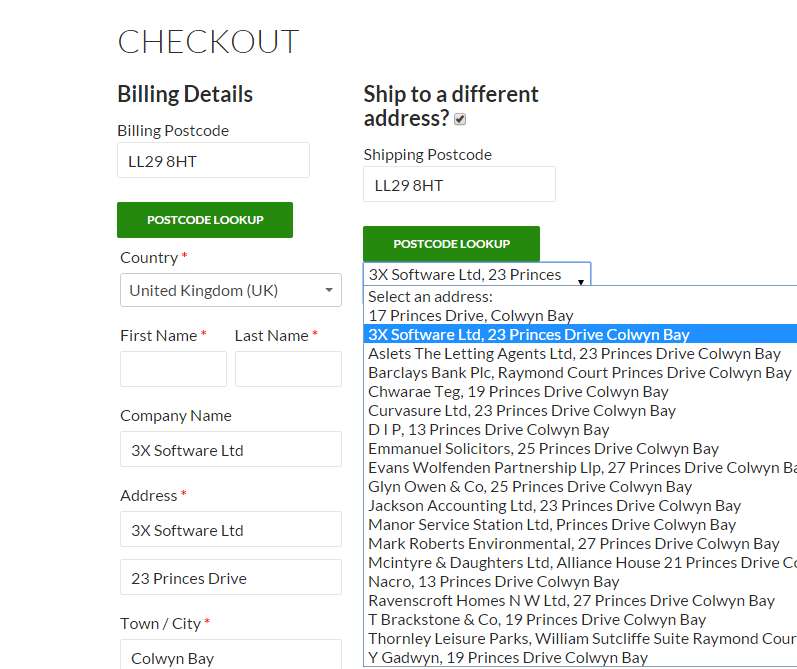Click the billing Postcode Lookup button
Viewport: 797px width, 669px height.
coord(205,220)
